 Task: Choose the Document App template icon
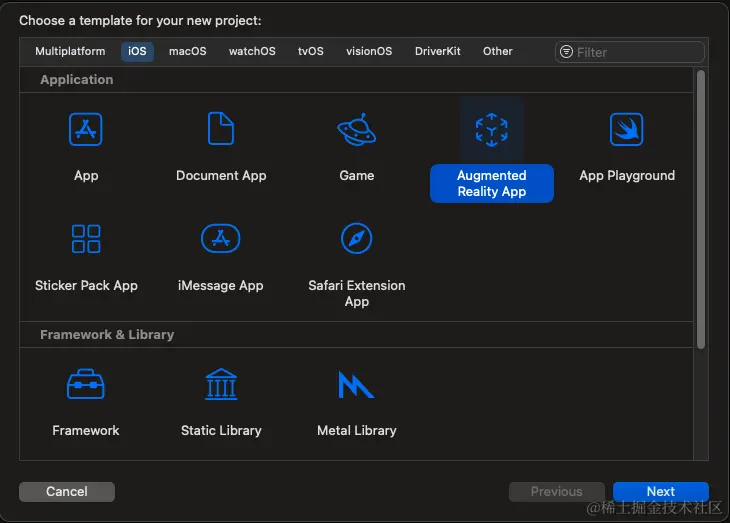[221, 128]
